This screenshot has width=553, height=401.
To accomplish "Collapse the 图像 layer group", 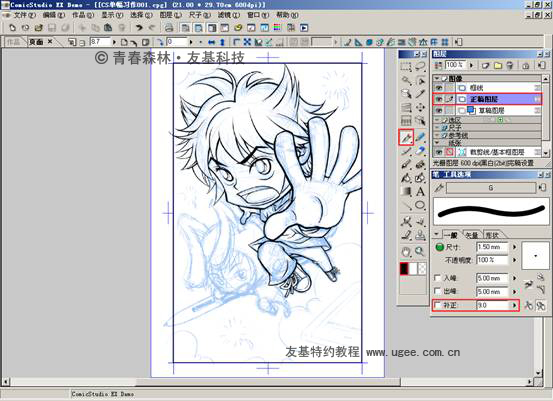I will [x=437, y=78].
